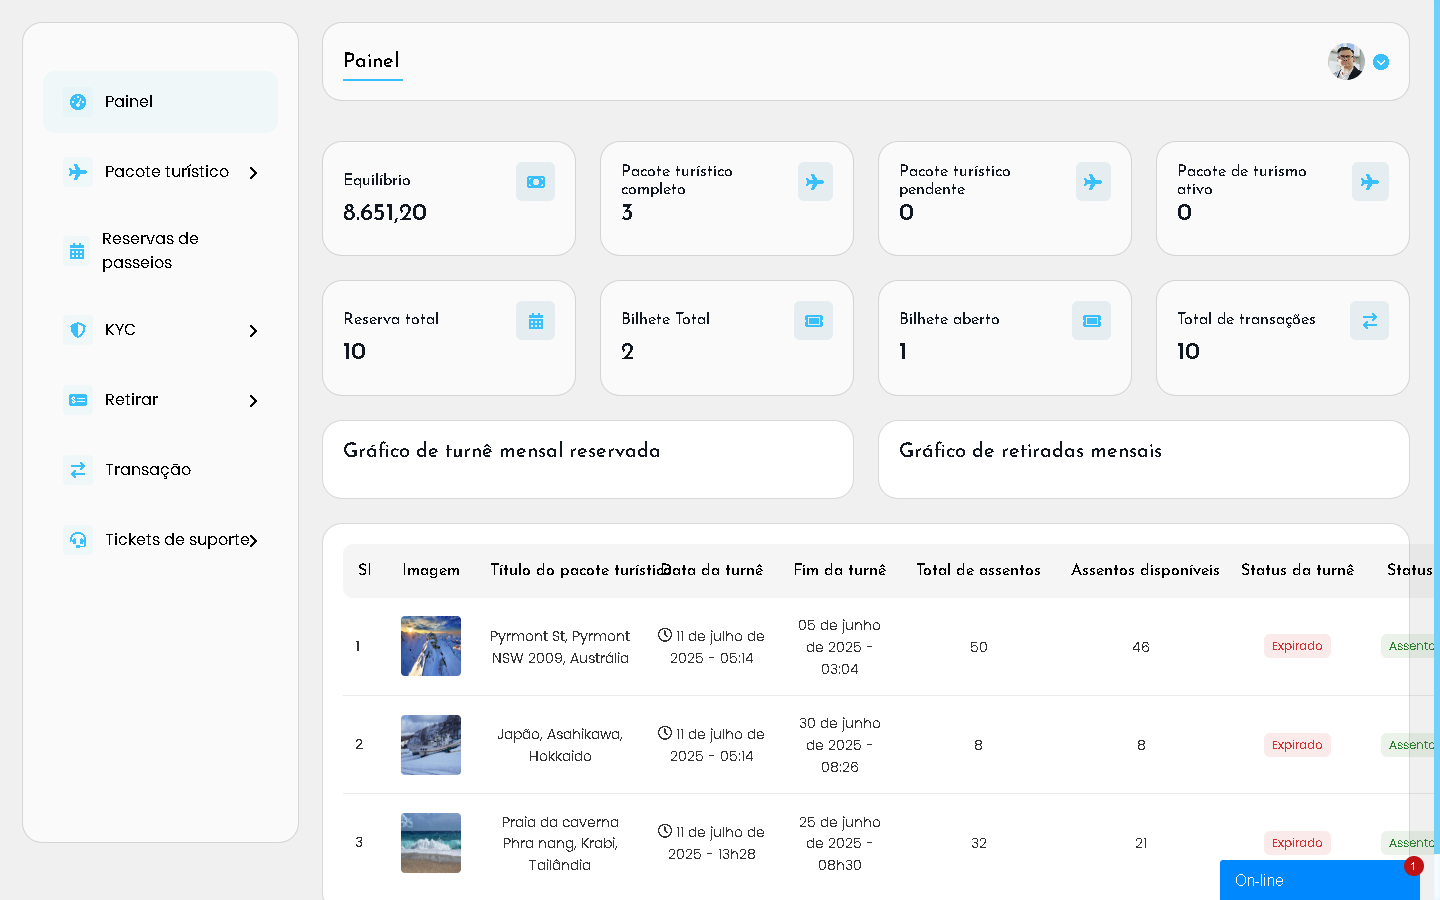1440x900 pixels.
Task: Open the user profile dropdown arrow
Action: point(1381,62)
